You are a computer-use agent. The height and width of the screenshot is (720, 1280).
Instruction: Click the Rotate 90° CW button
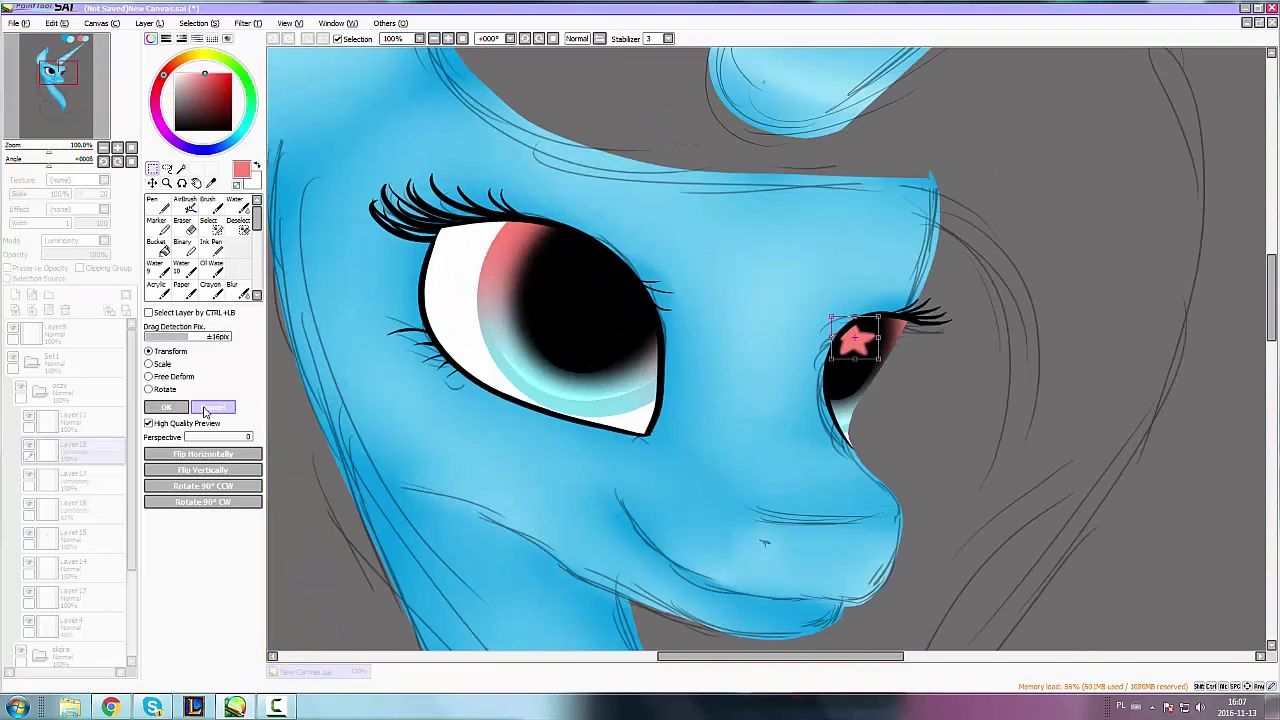pos(203,502)
